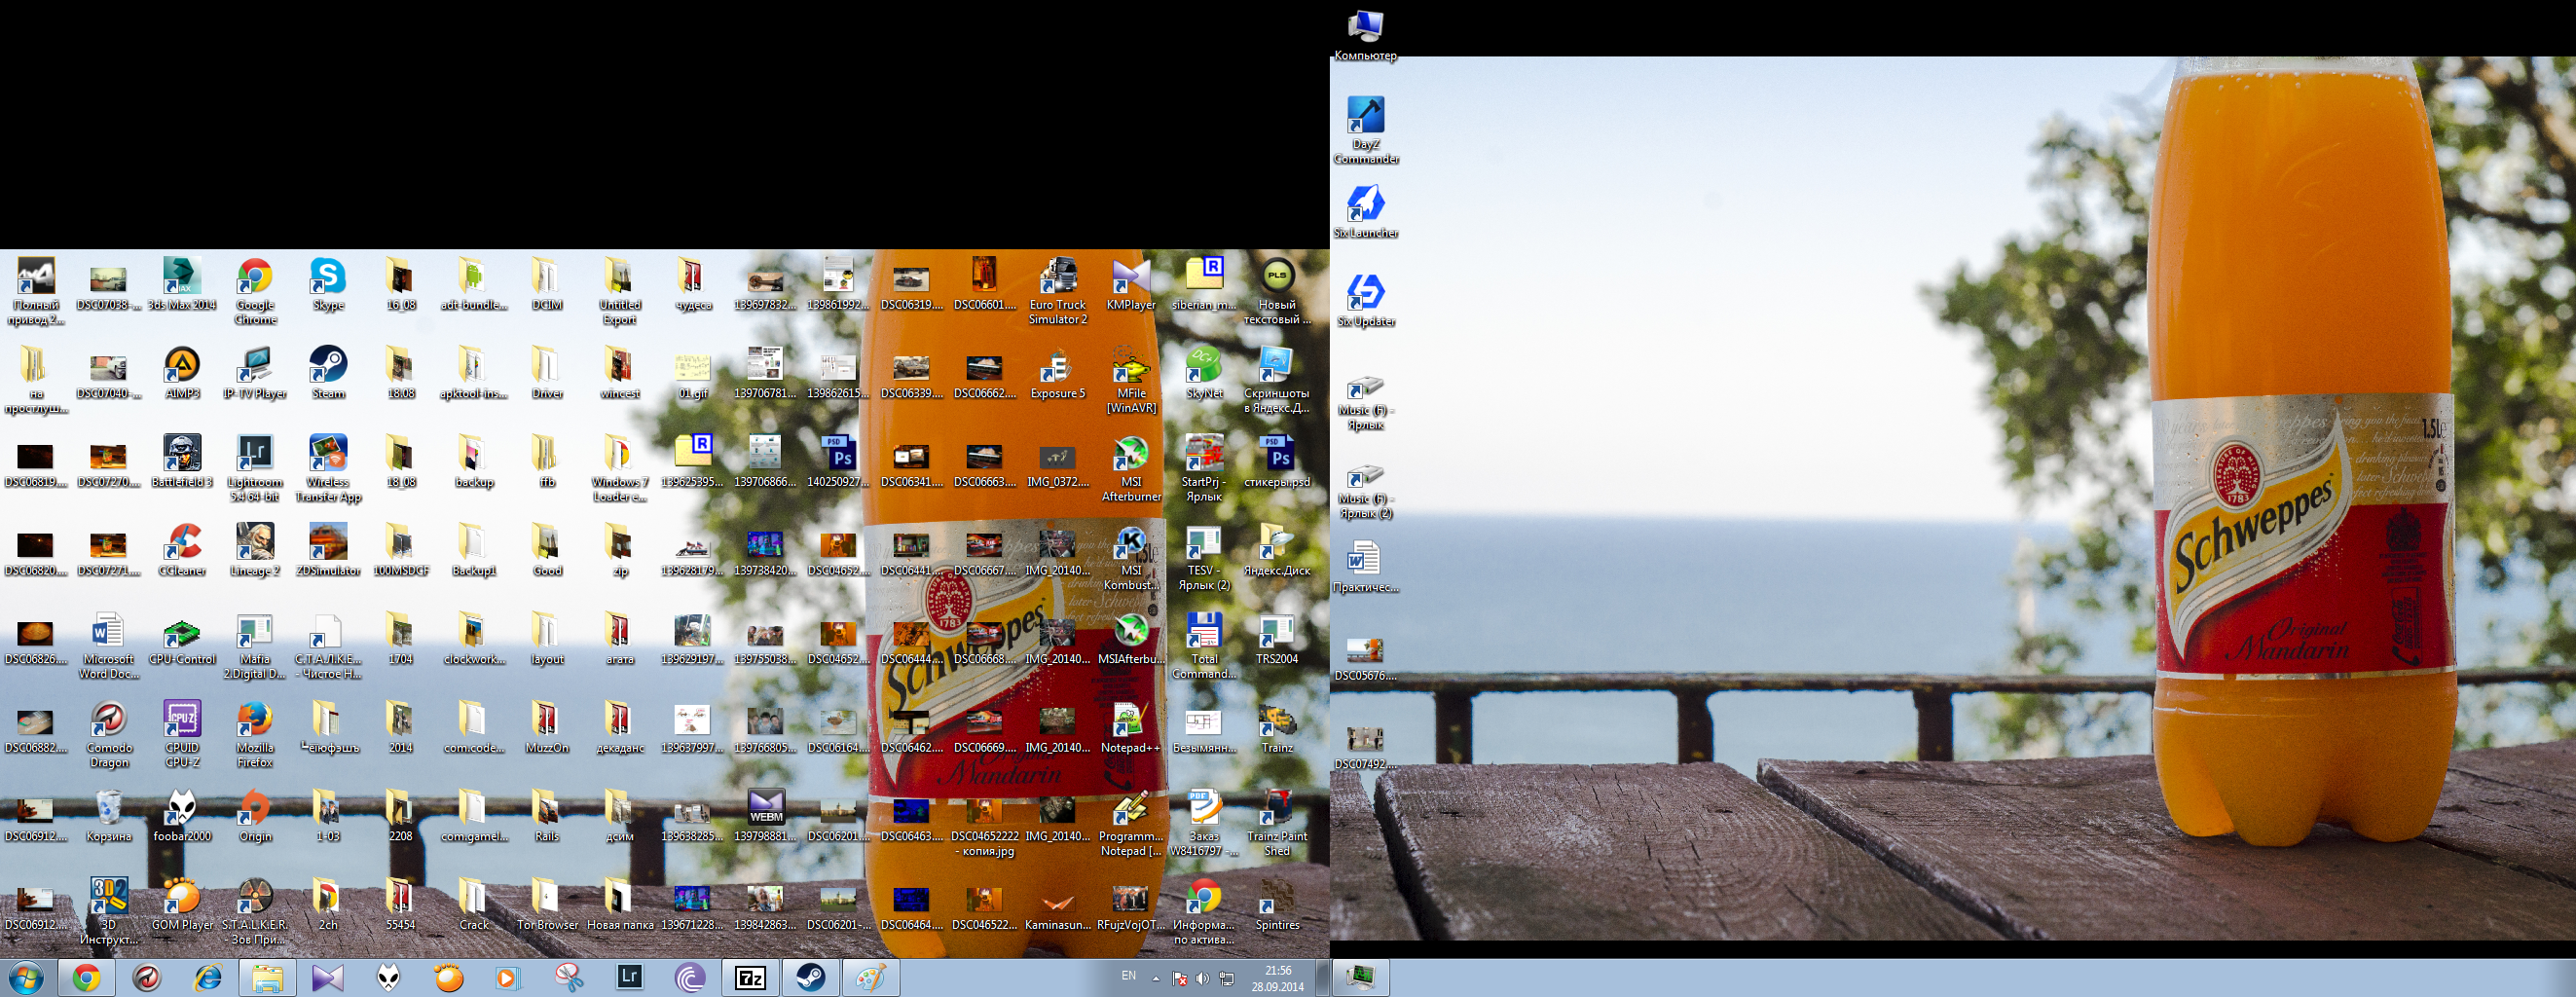Open the Skype desktop shortcut
The width and height of the screenshot is (2576, 997).
point(328,285)
